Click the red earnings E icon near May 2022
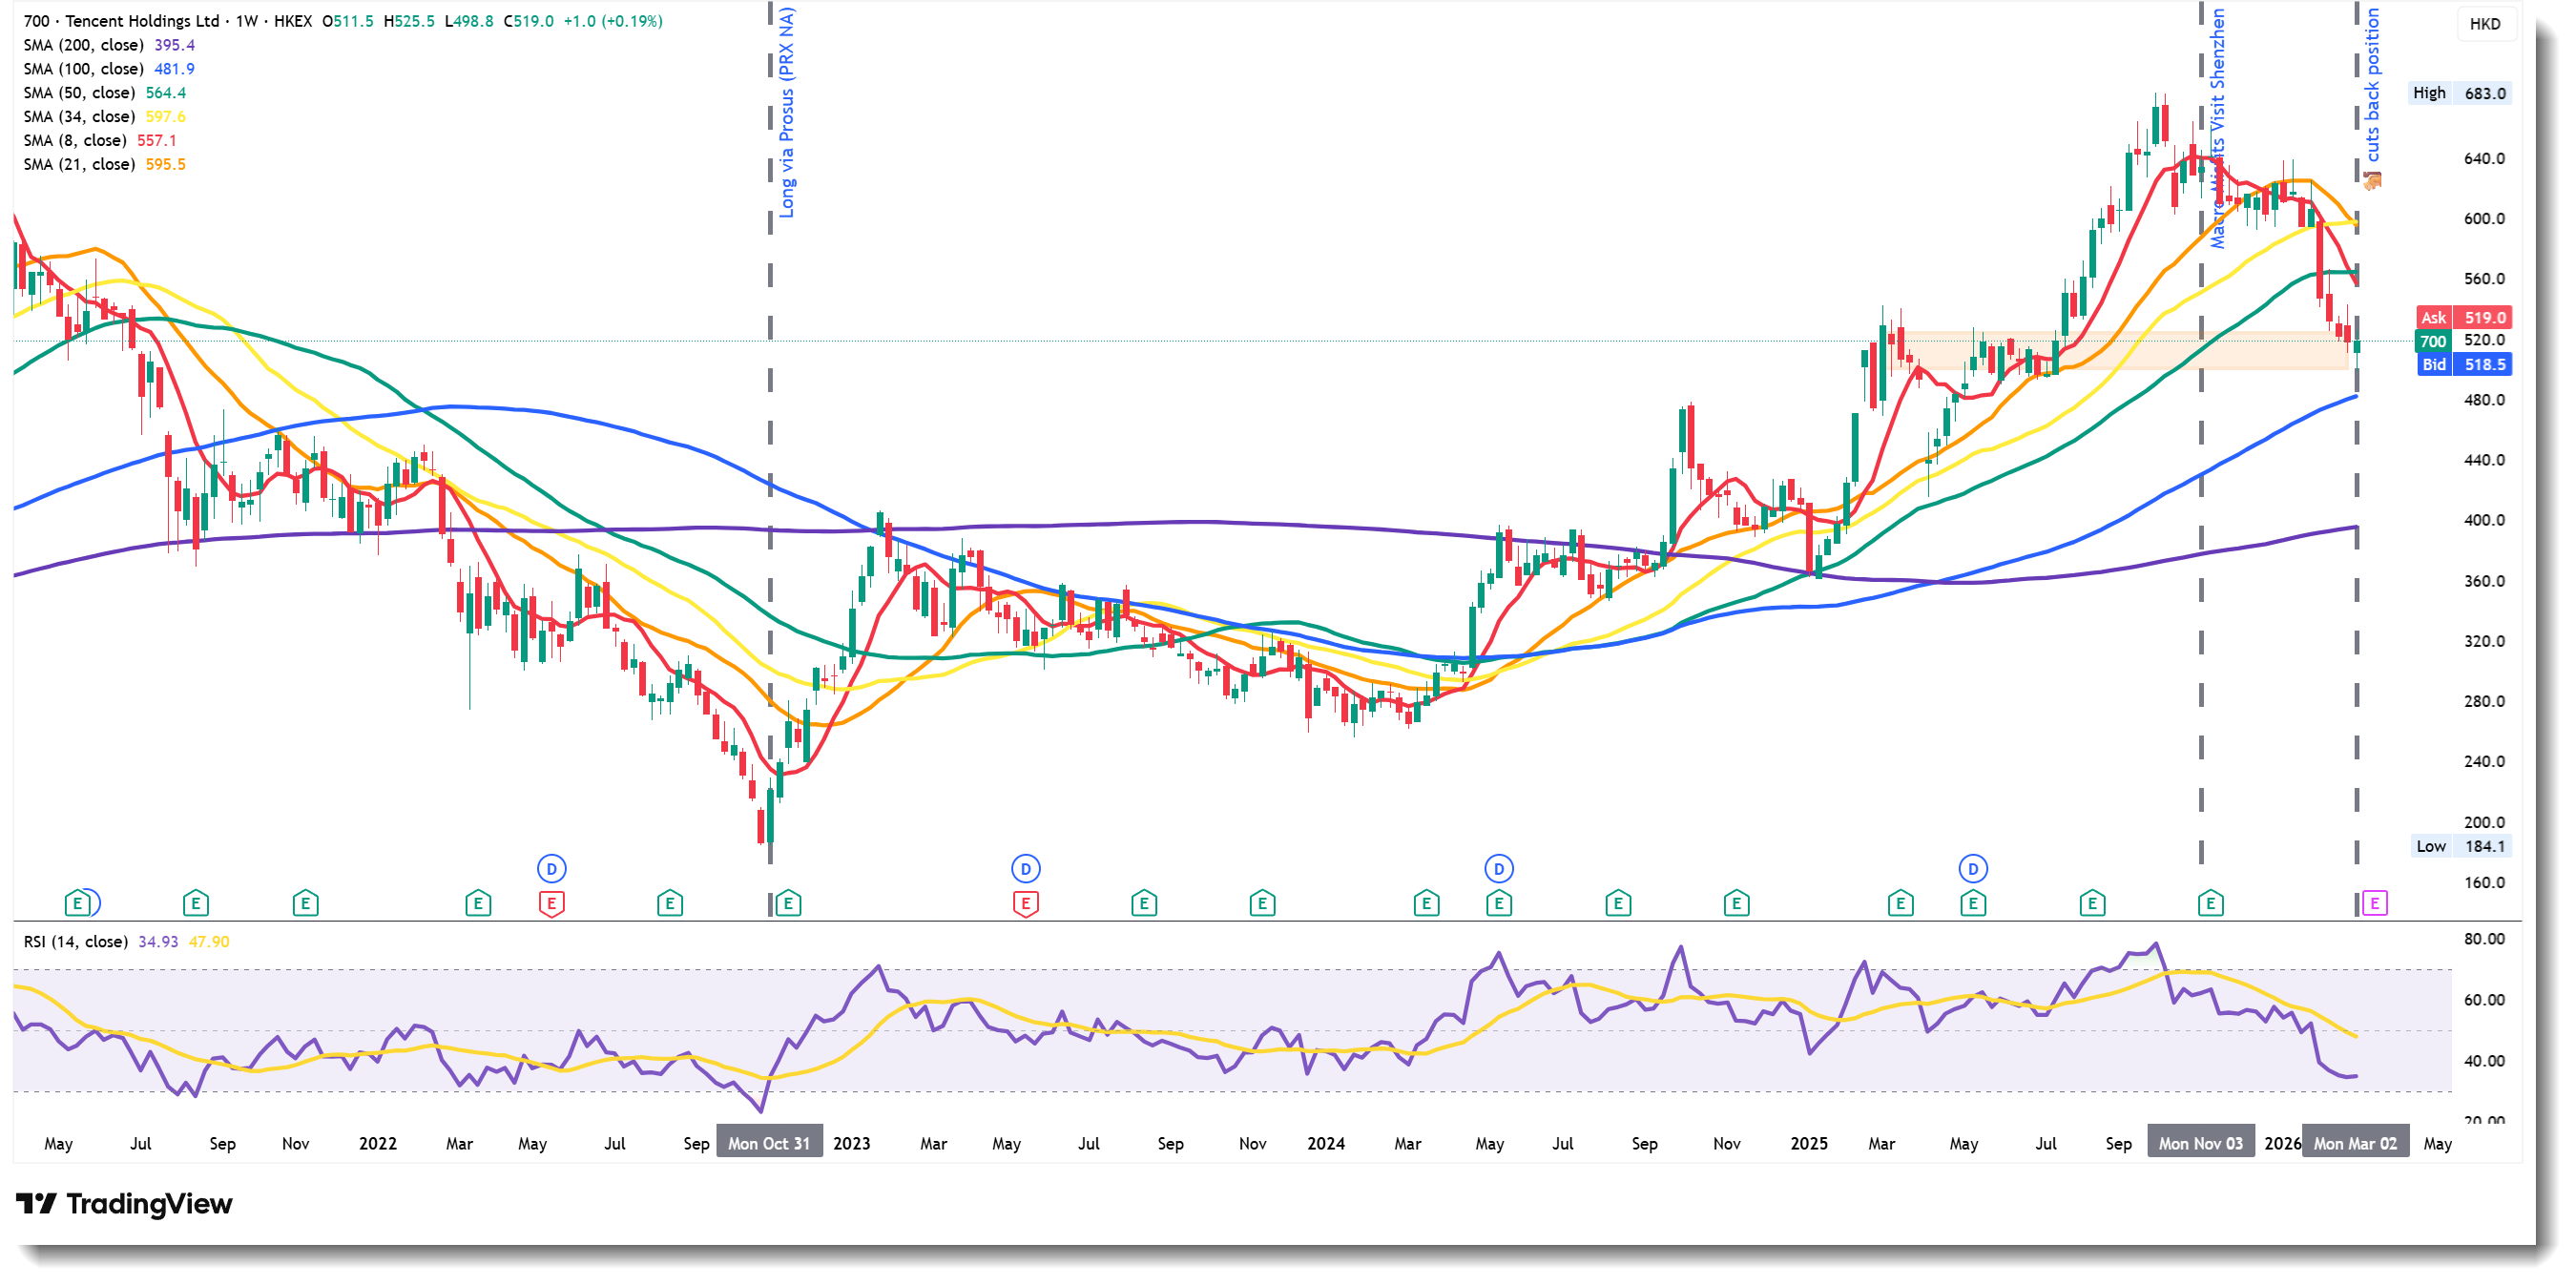The width and height of the screenshot is (2576, 1285). 551,904
